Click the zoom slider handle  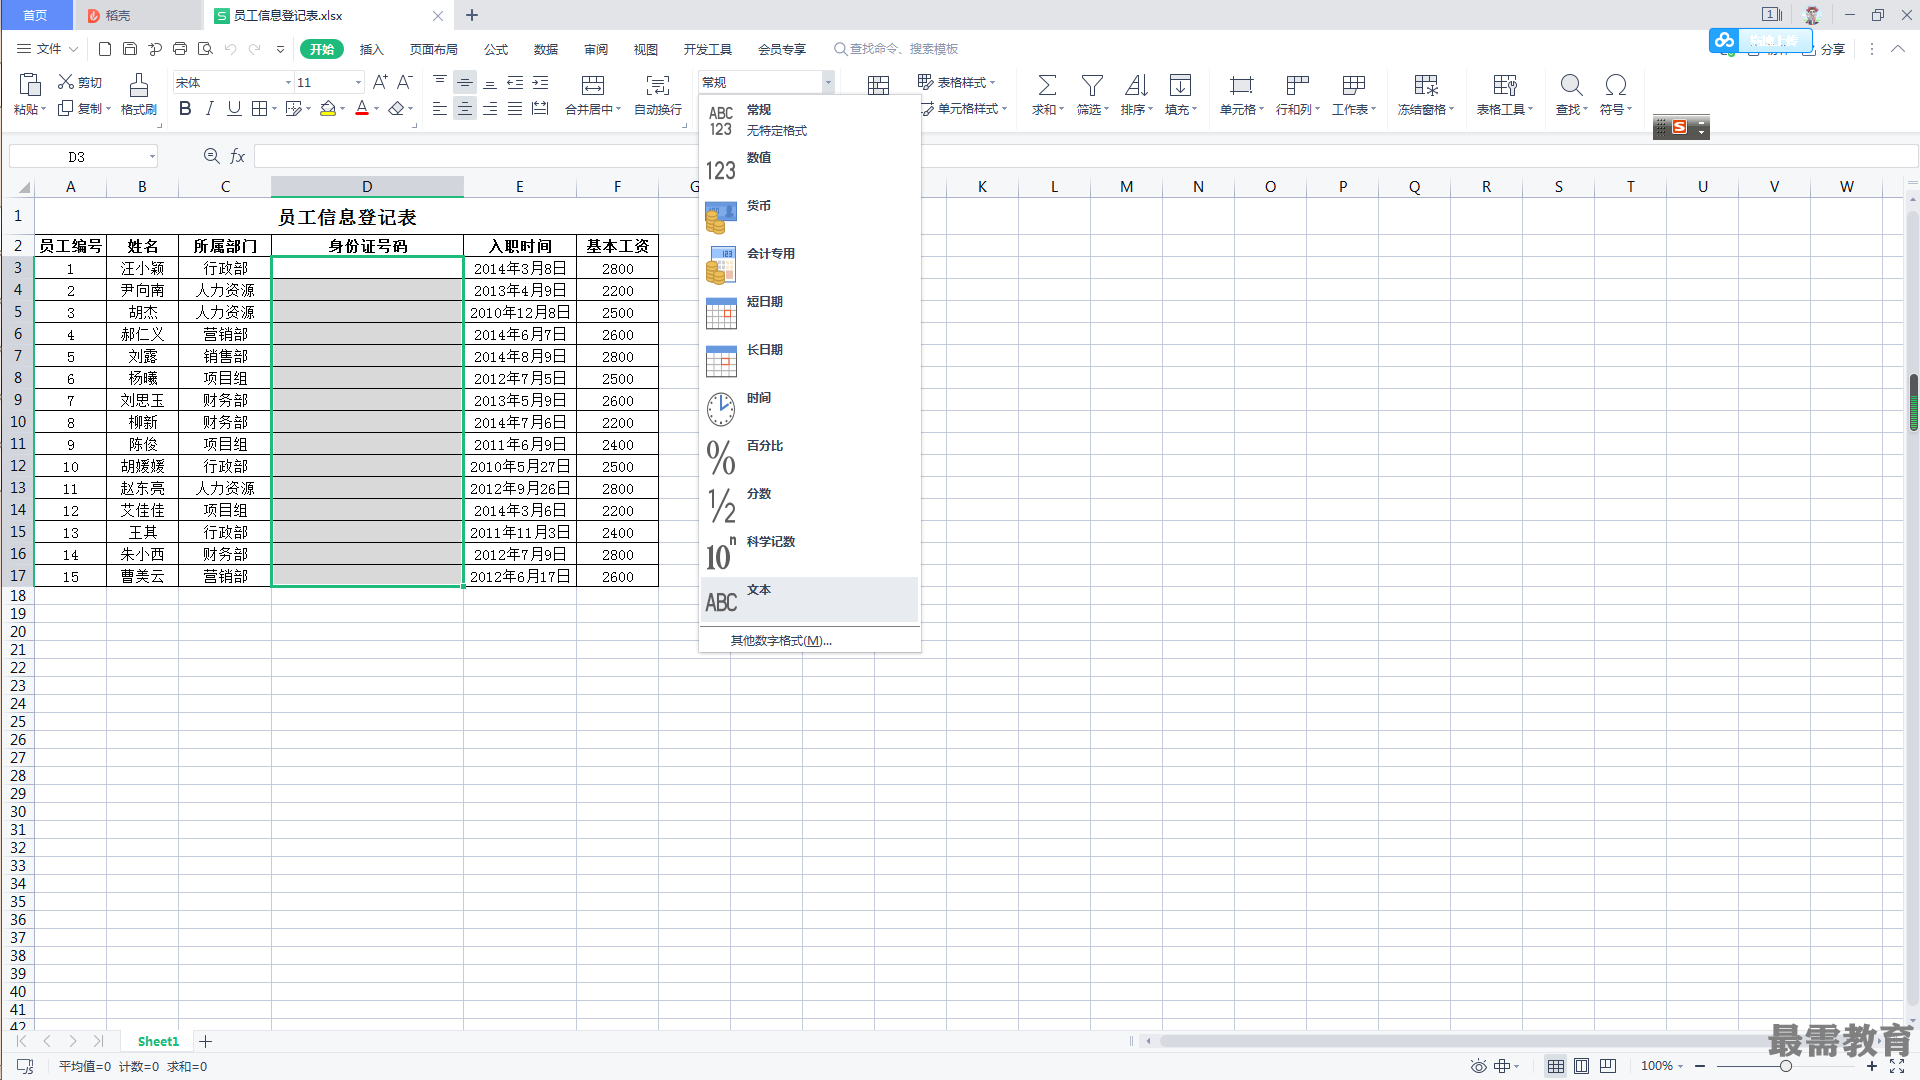coord(1785,1066)
